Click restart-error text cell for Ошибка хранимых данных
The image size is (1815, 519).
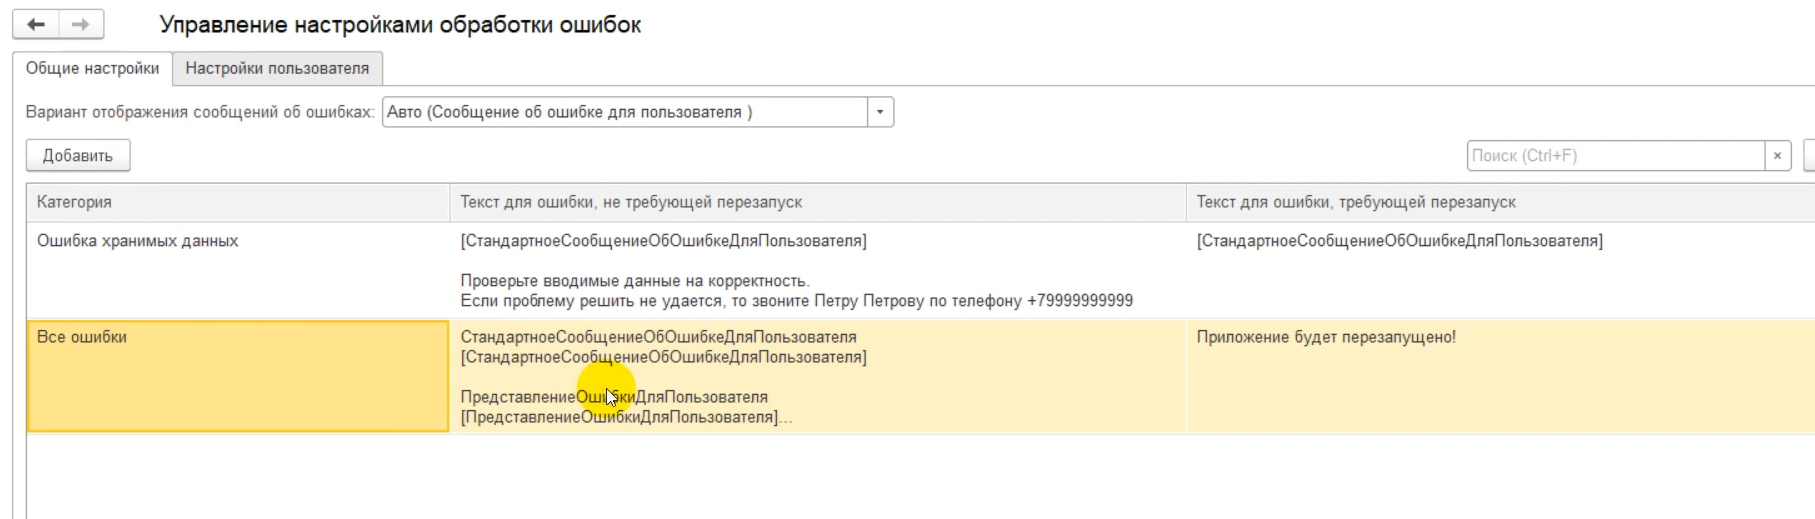click(x=1399, y=241)
